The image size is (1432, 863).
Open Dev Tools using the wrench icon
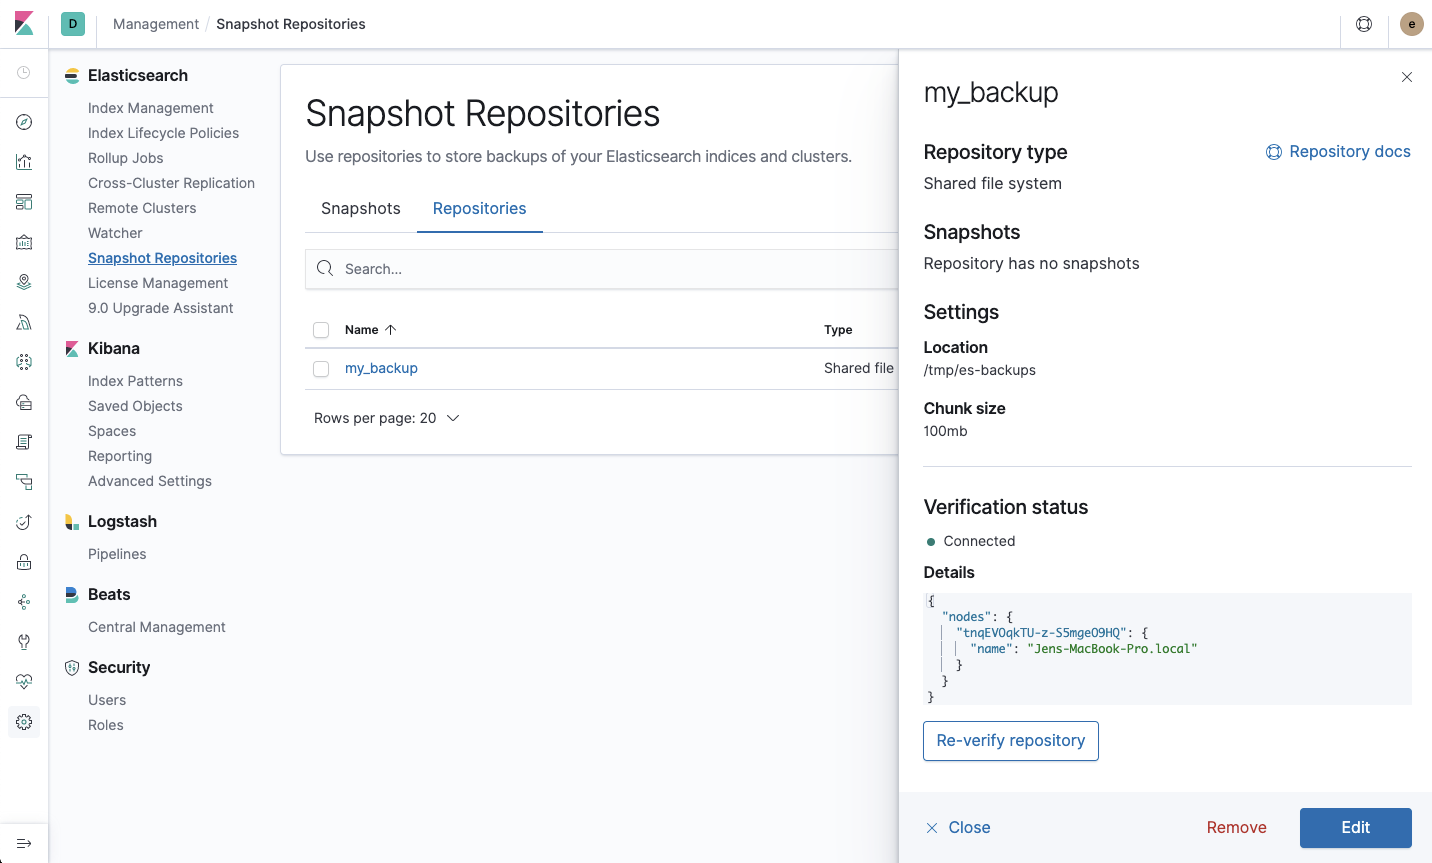point(24,641)
